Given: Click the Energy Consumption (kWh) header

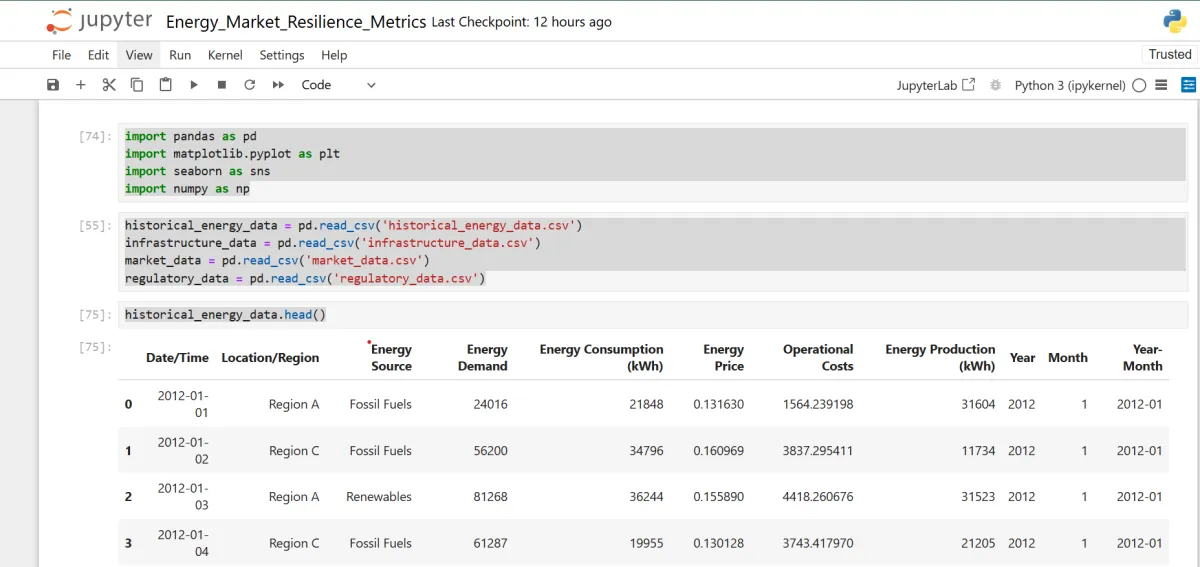Looking at the screenshot, I should [601, 357].
